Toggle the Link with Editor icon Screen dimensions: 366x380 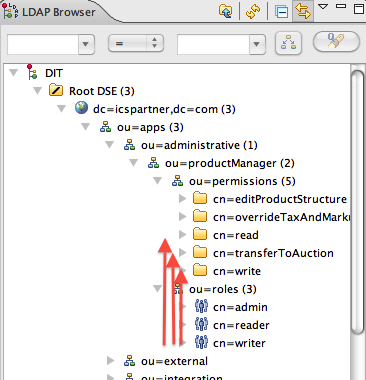pyautogui.click(x=303, y=11)
